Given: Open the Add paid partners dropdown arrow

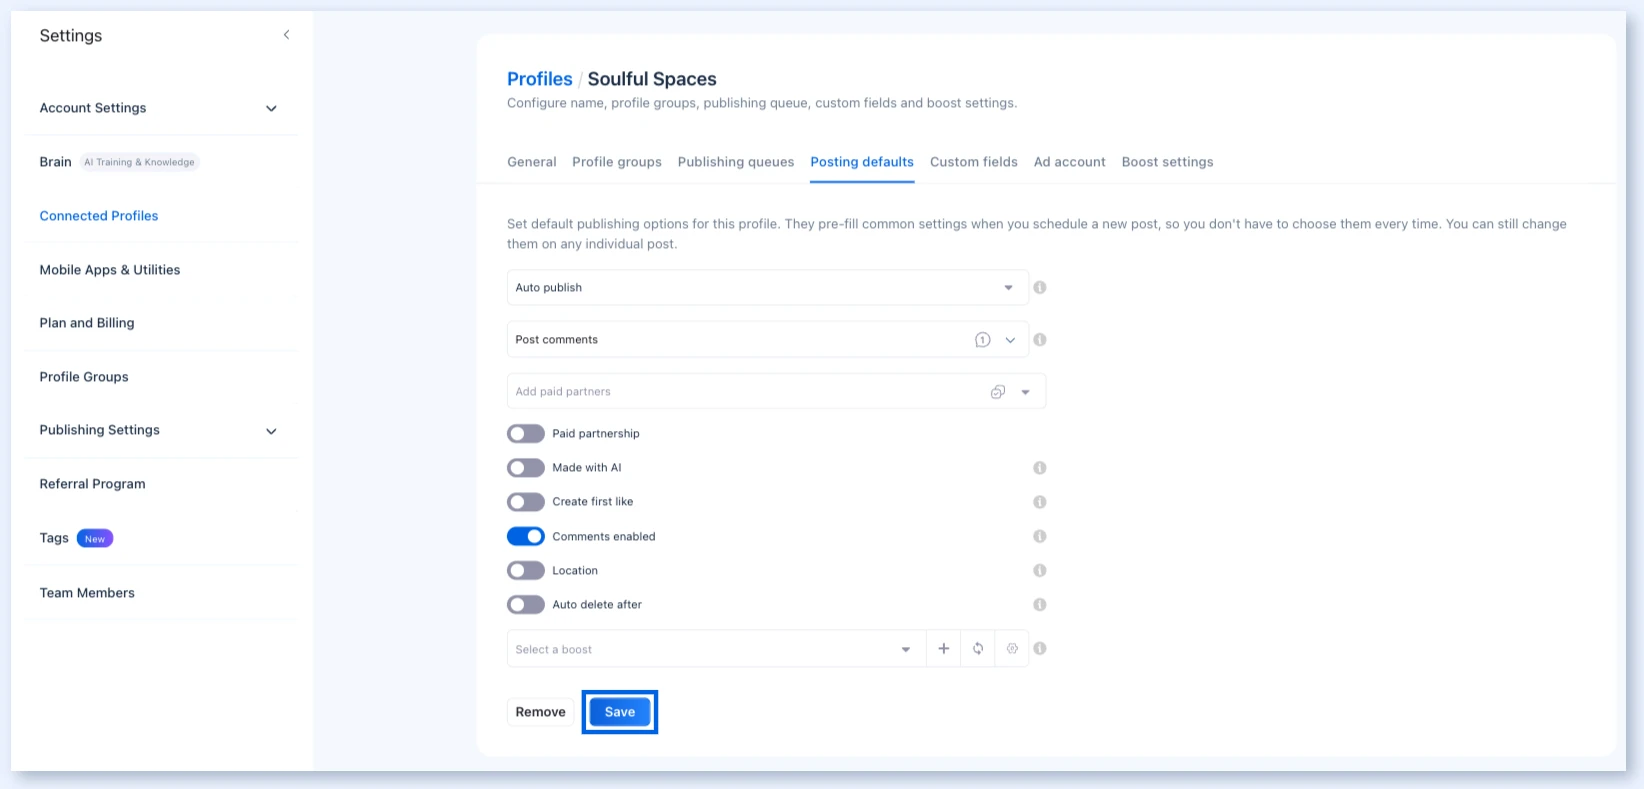Looking at the screenshot, I should (1025, 392).
